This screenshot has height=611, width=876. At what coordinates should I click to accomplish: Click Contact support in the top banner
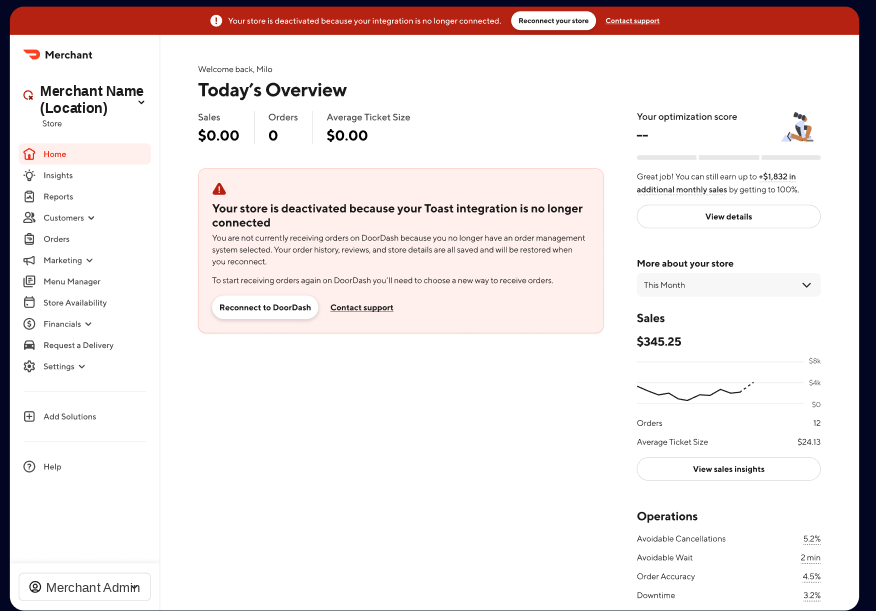coord(632,21)
